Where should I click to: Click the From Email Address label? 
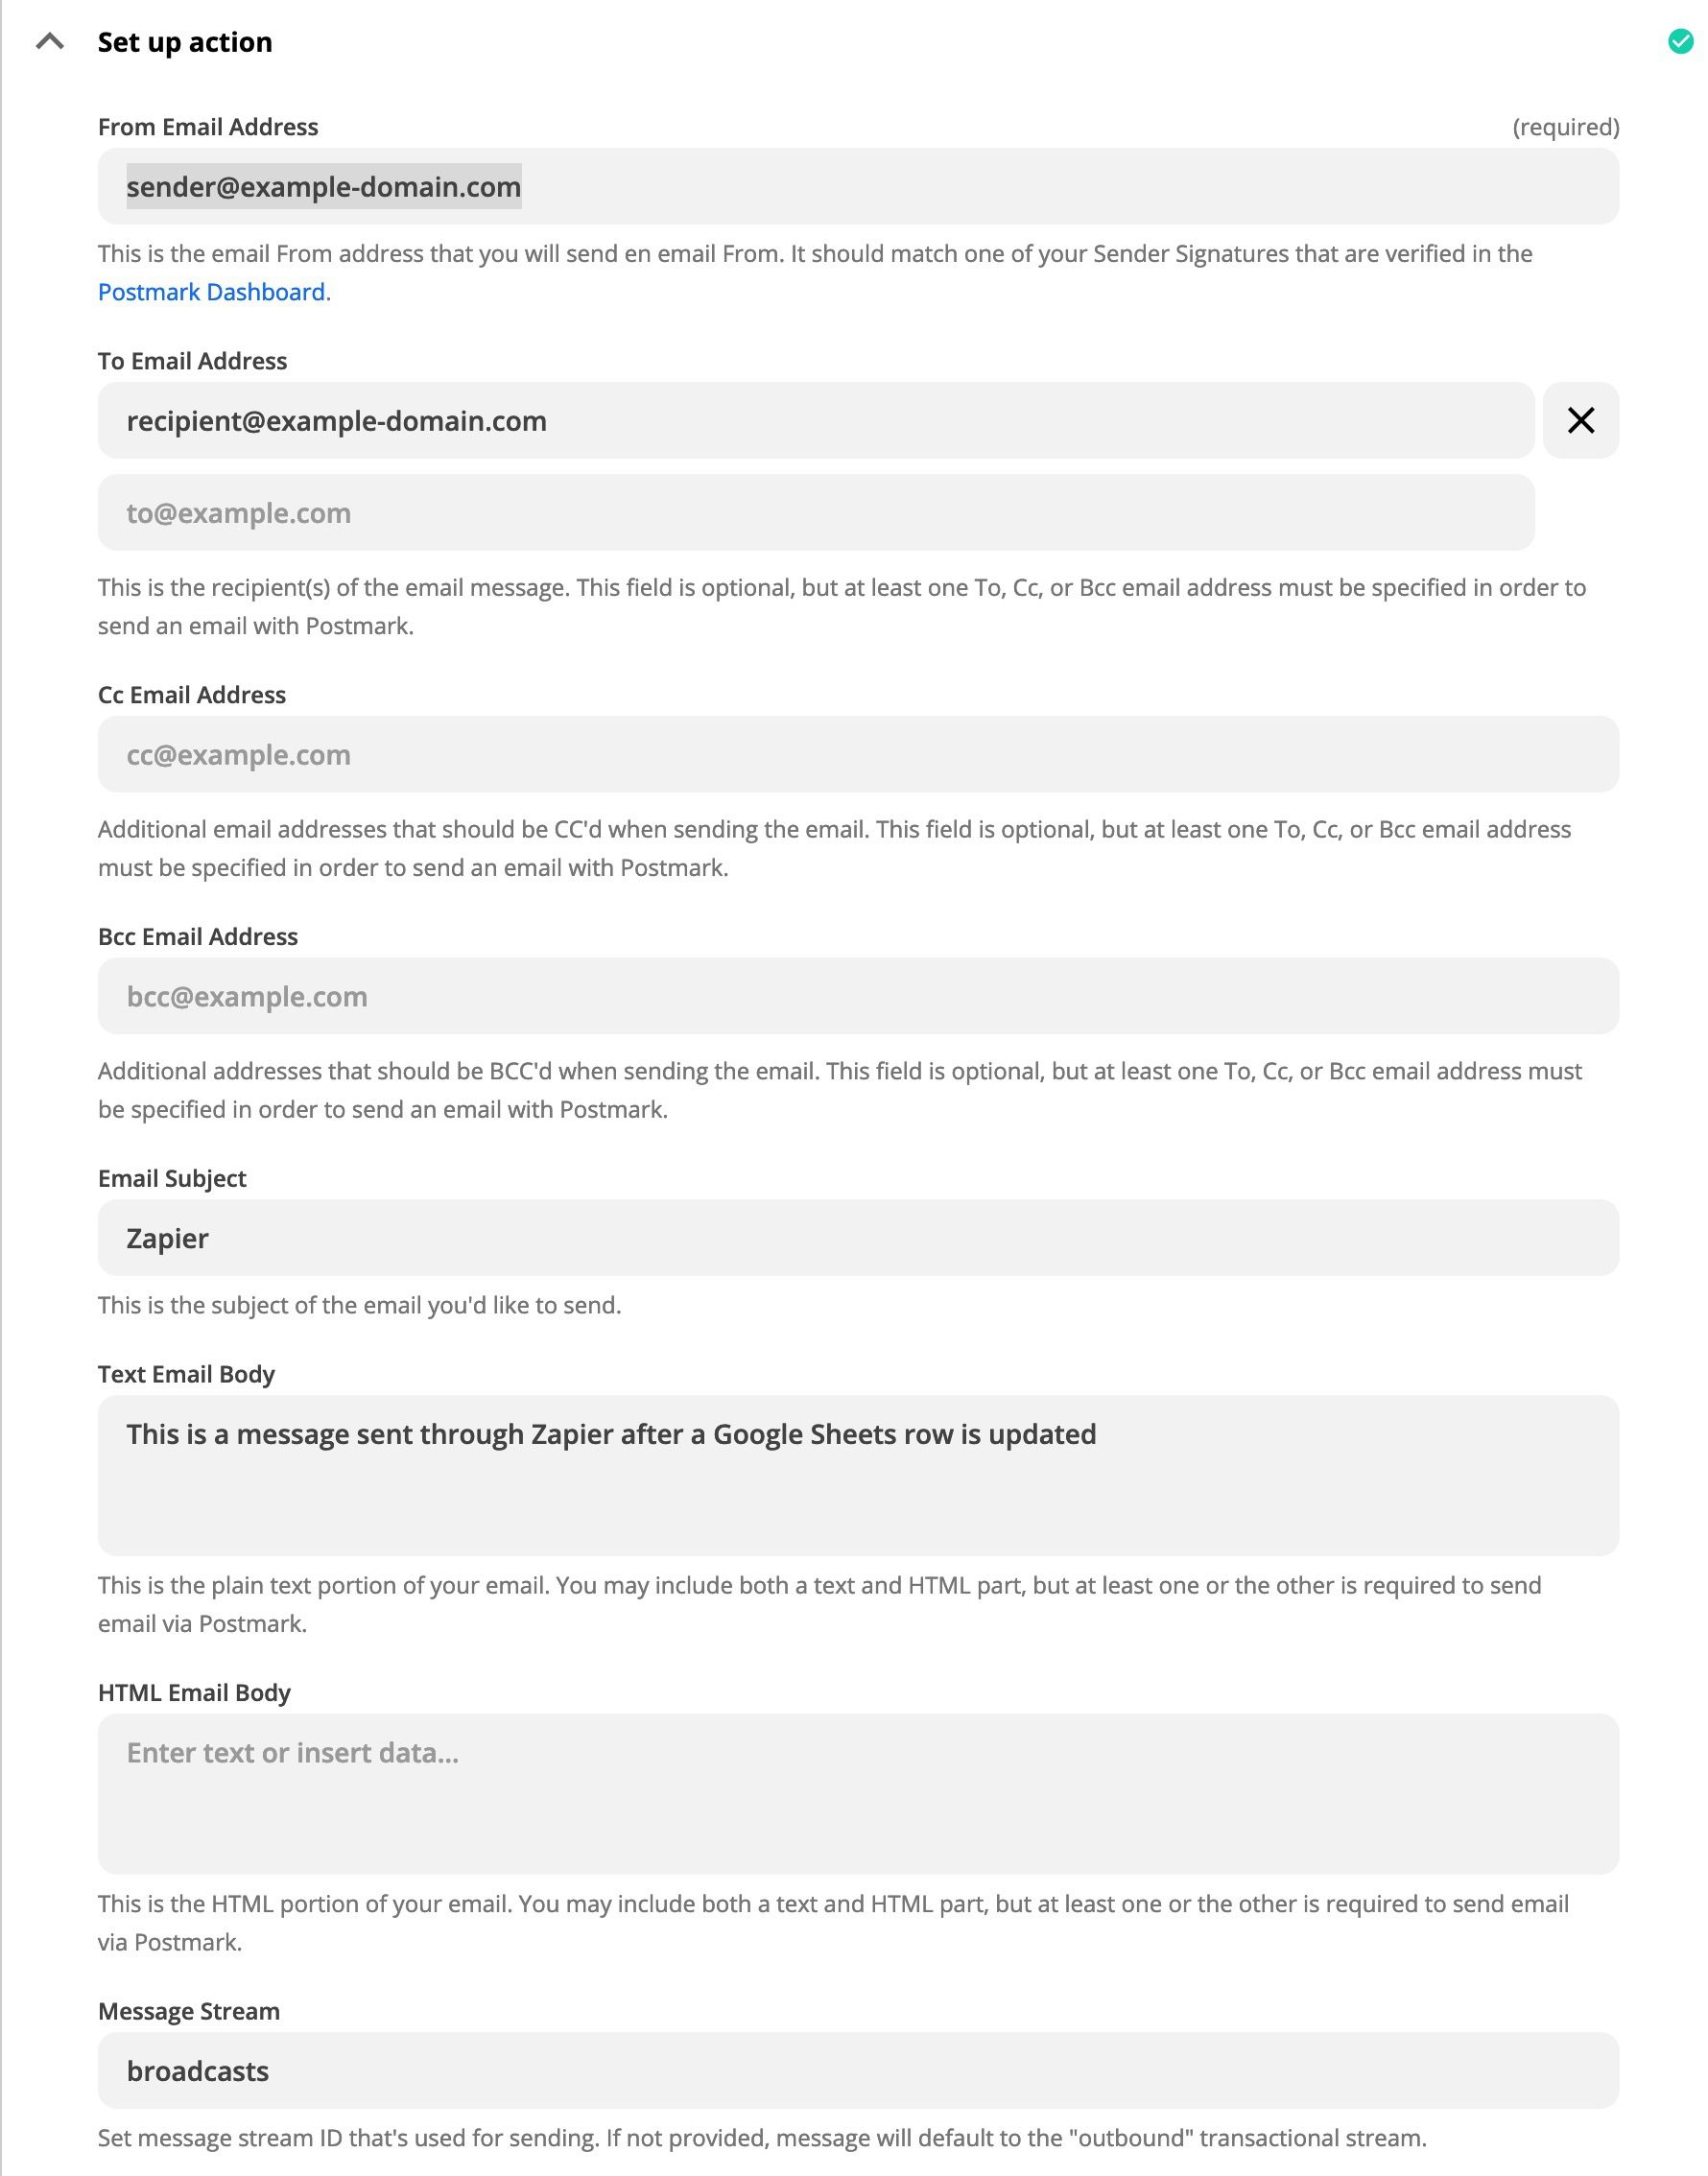pyautogui.click(x=208, y=127)
